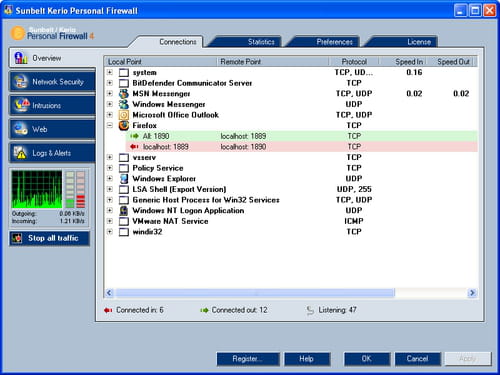Click the MSN Messenger icon

(x=124, y=94)
